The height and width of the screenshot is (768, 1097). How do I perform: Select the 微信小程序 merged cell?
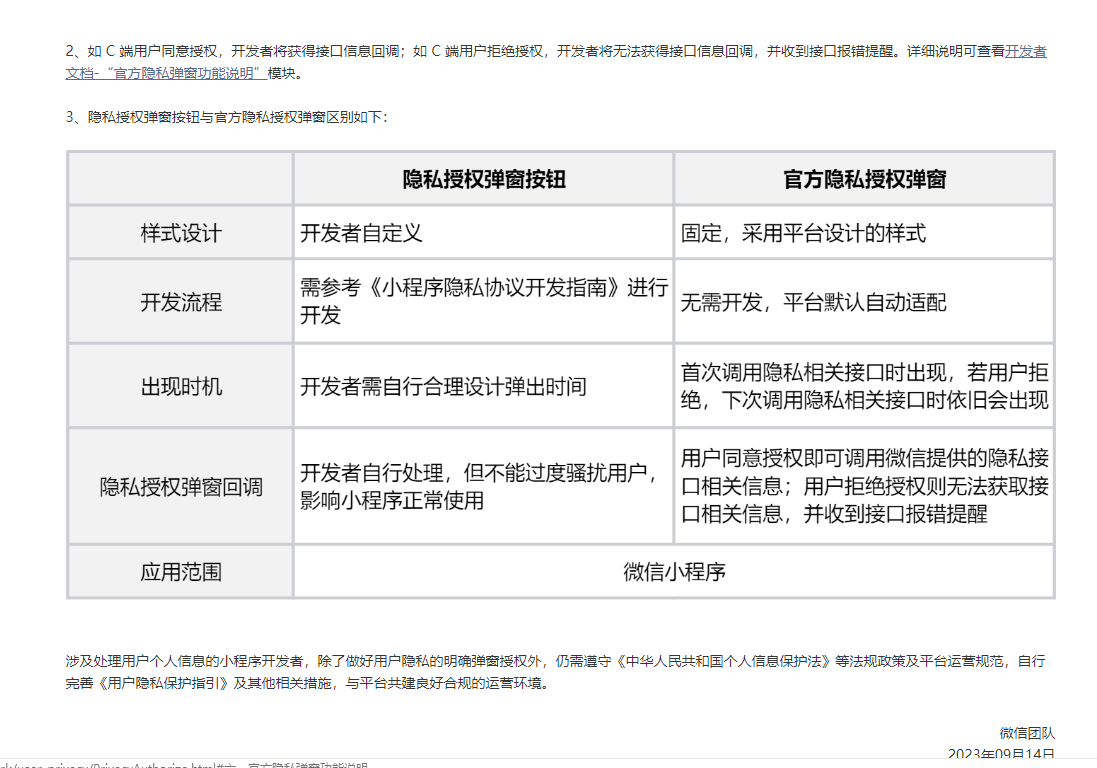pyautogui.click(x=674, y=572)
